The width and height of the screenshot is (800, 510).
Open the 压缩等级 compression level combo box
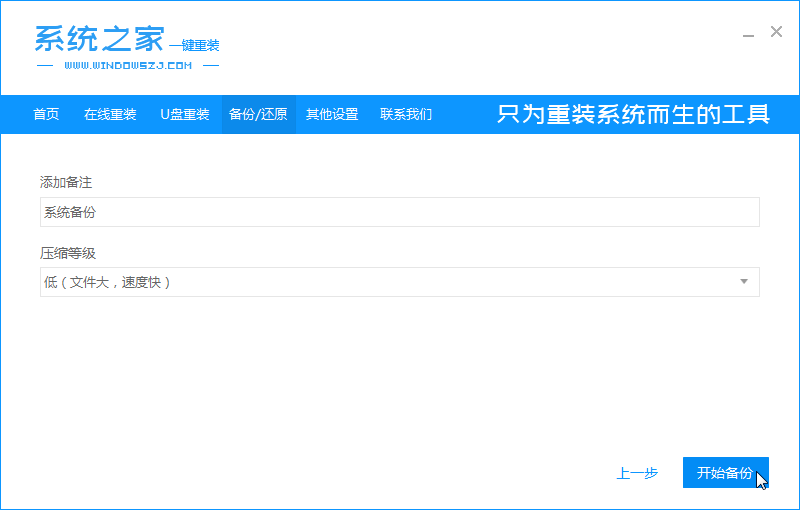(x=399, y=282)
